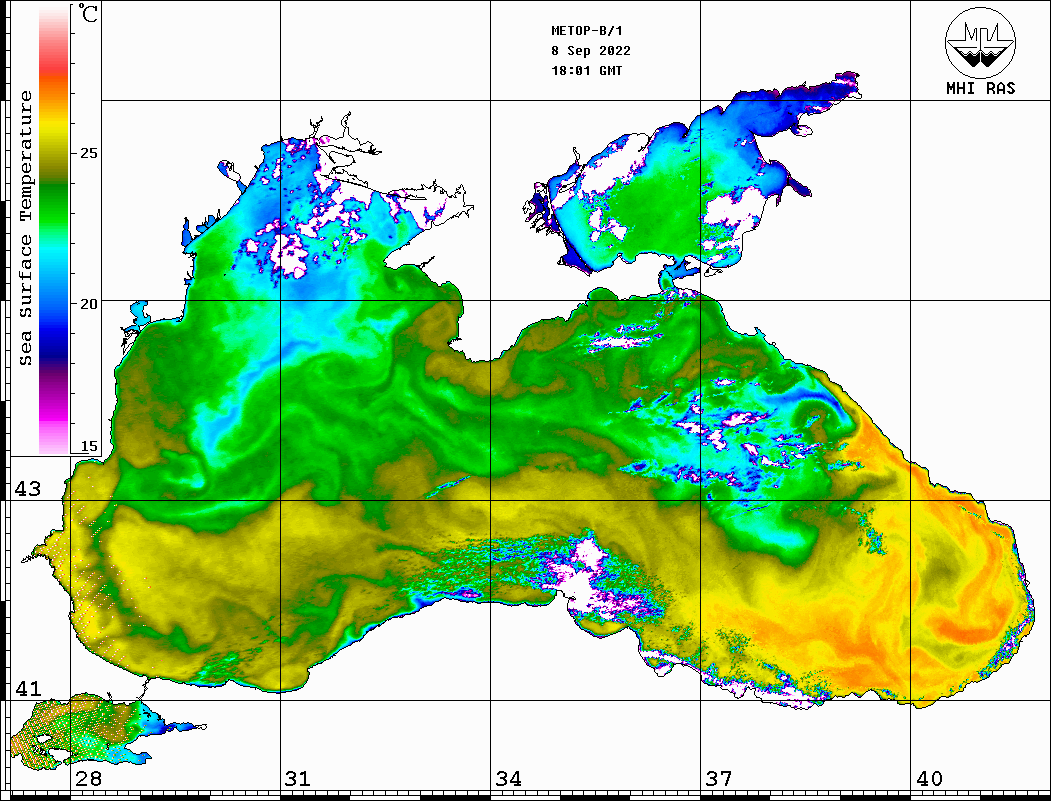The height and width of the screenshot is (801, 1051).
Task: Click the 25 tick label on the legend
Action: click(88, 153)
